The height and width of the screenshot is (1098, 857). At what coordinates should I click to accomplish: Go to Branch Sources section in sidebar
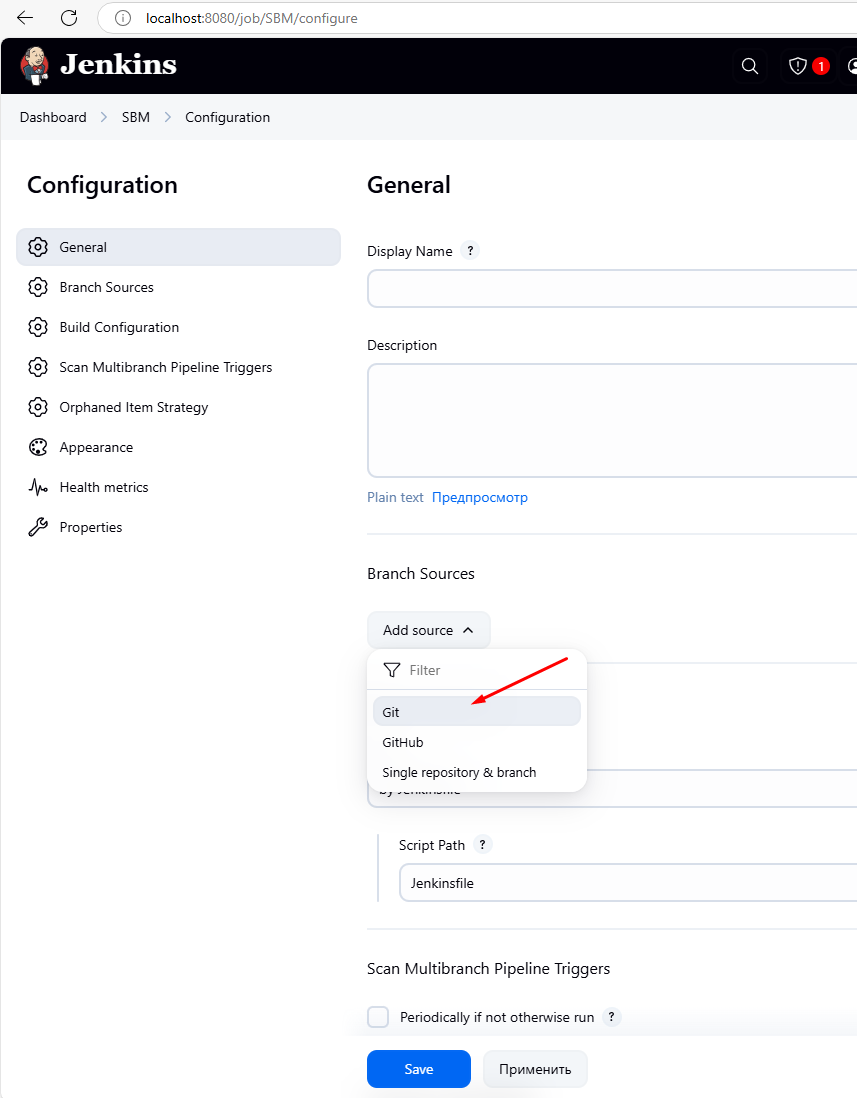pyautogui.click(x=106, y=287)
